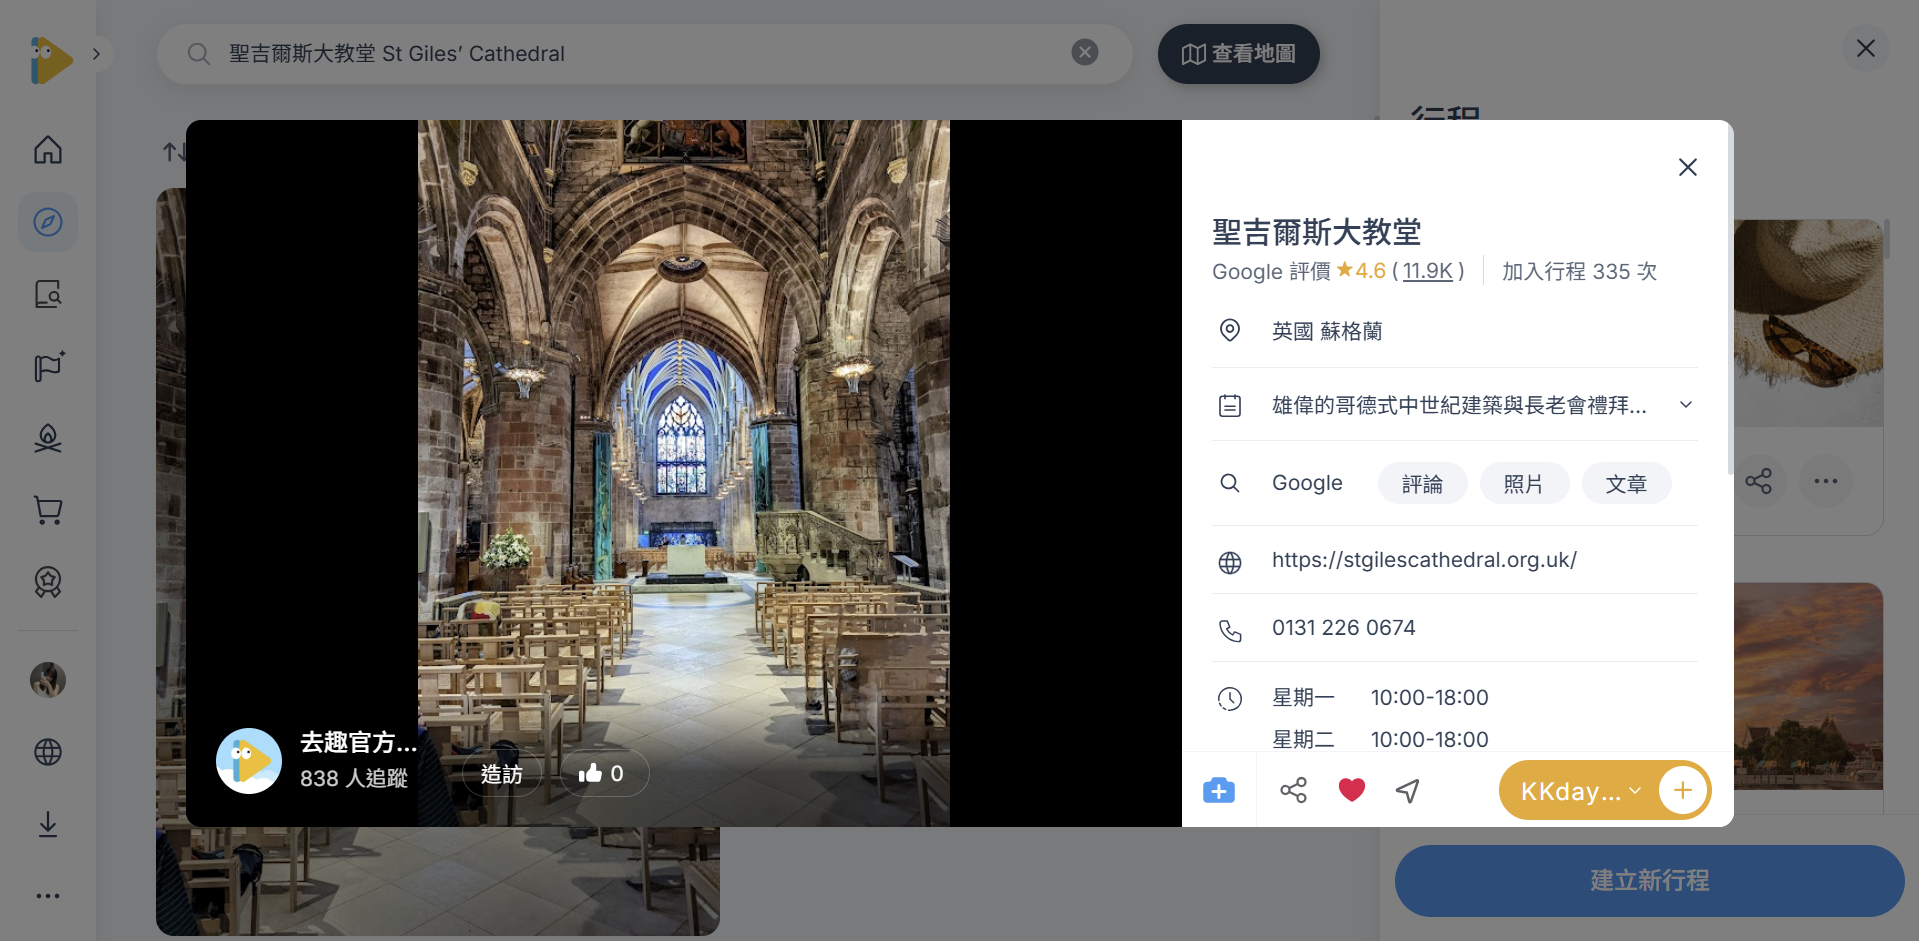Image resolution: width=1919 pixels, height=941 pixels.
Task: Close the itinerary side panel
Action: [x=1866, y=48]
